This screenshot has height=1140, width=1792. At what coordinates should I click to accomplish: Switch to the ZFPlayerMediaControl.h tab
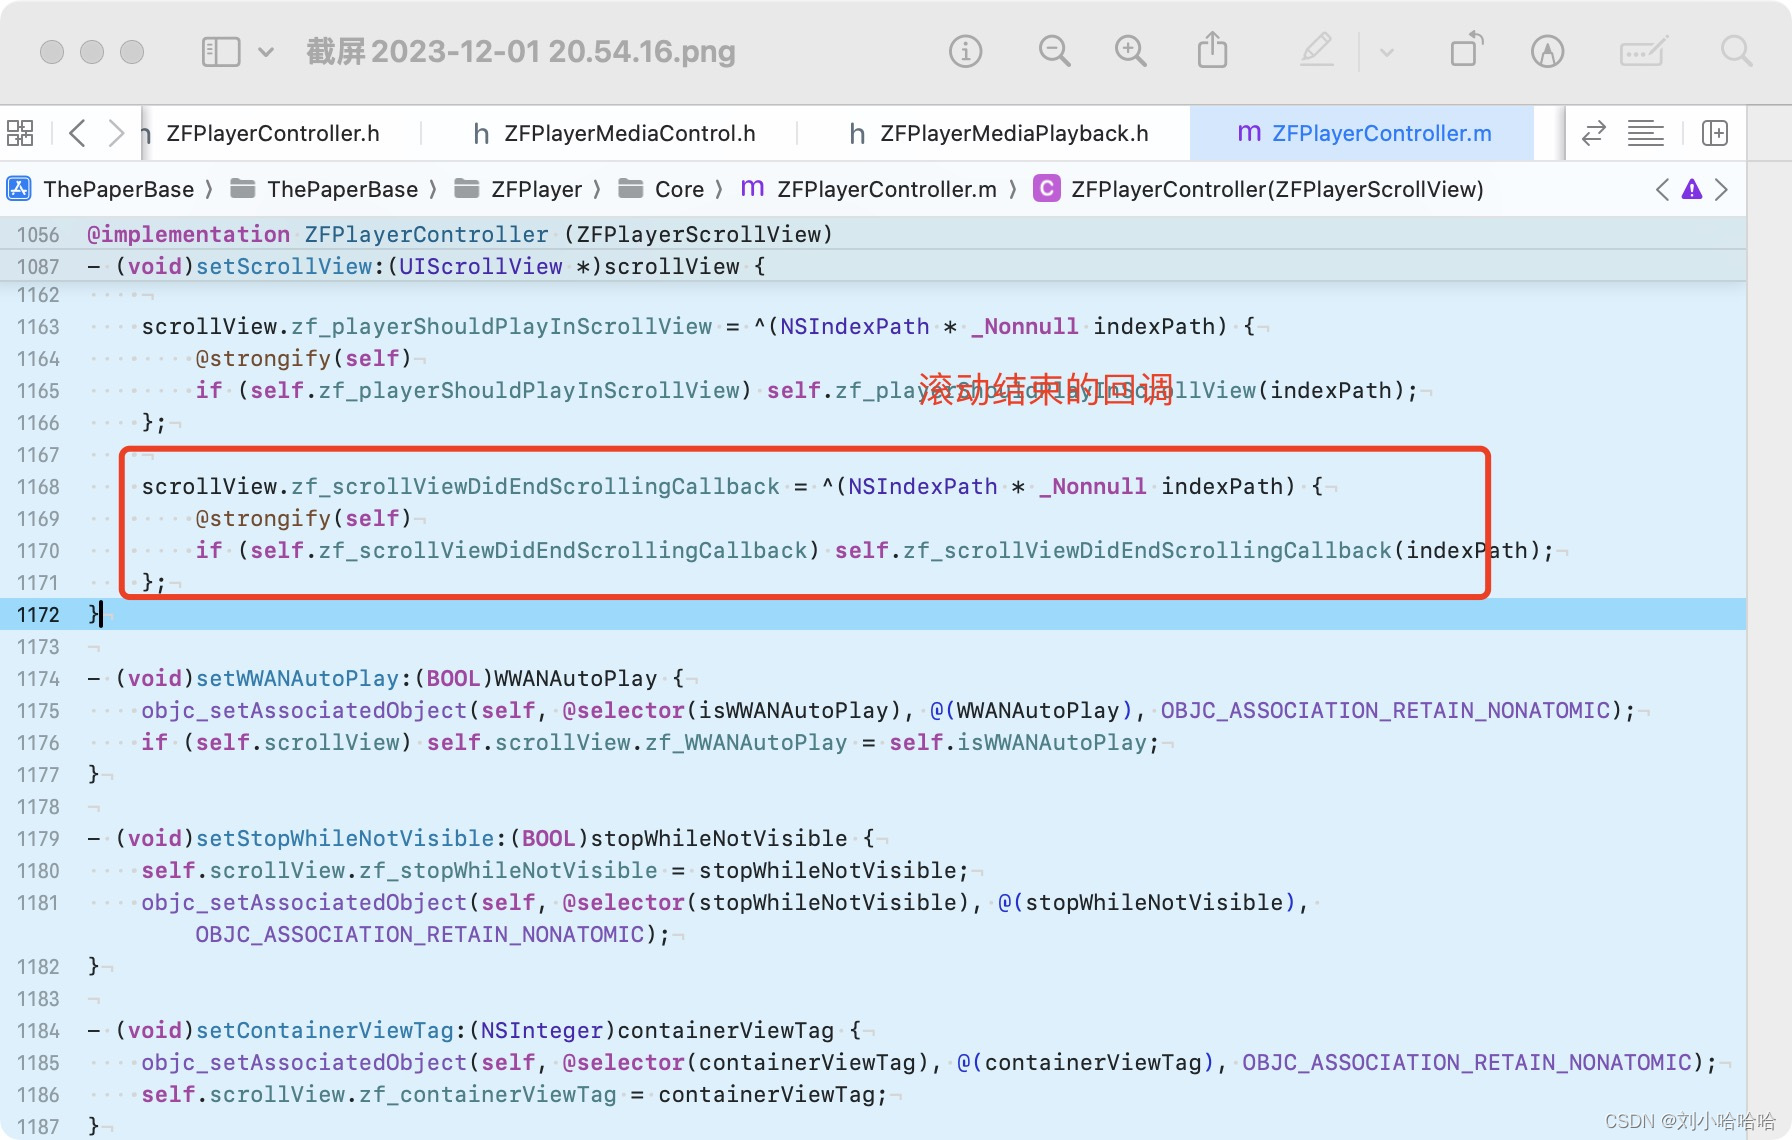[630, 133]
